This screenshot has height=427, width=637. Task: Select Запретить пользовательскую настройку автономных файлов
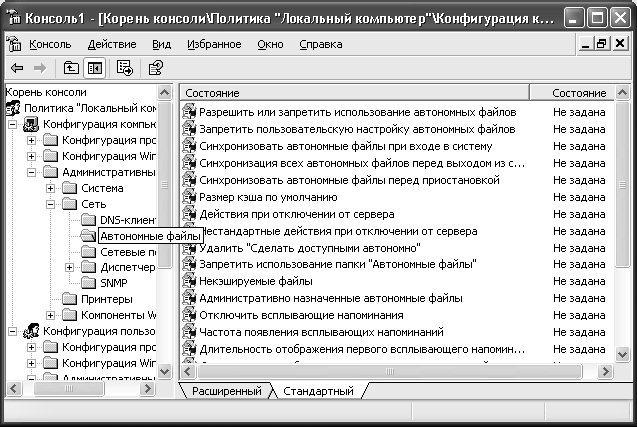click(357, 129)
